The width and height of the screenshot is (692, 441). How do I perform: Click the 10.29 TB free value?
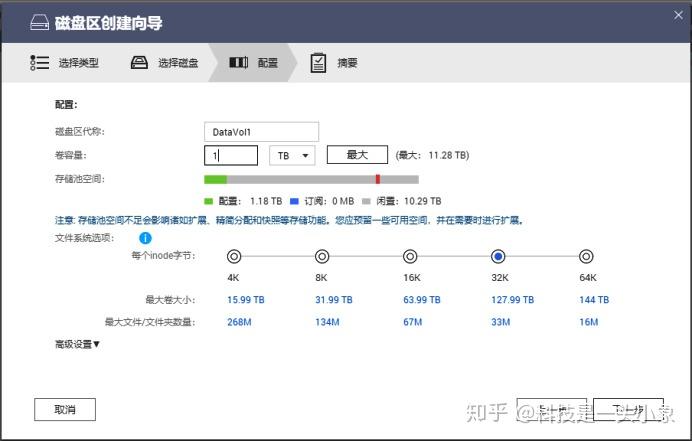[x=423, y=201]
